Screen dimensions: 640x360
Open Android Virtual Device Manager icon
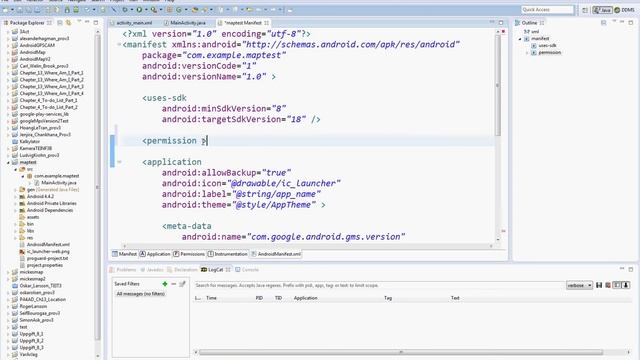click(76, 9)
